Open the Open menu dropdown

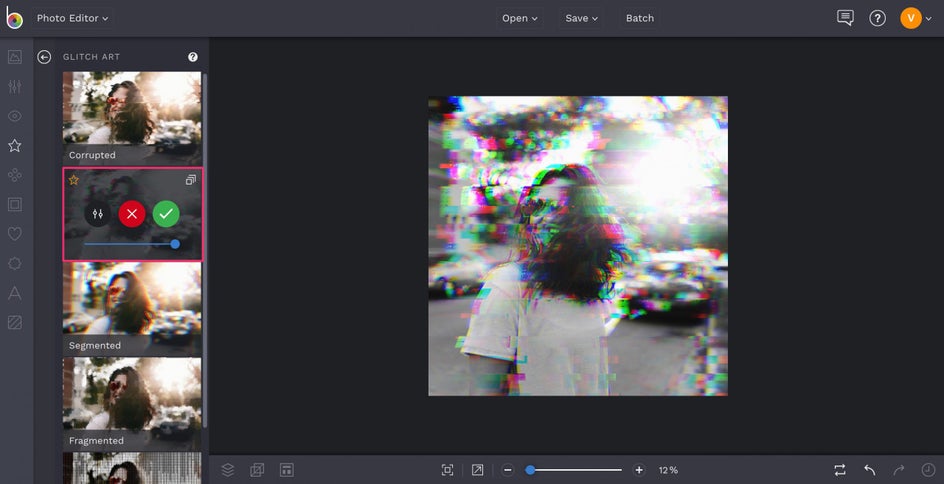(520, 18)
